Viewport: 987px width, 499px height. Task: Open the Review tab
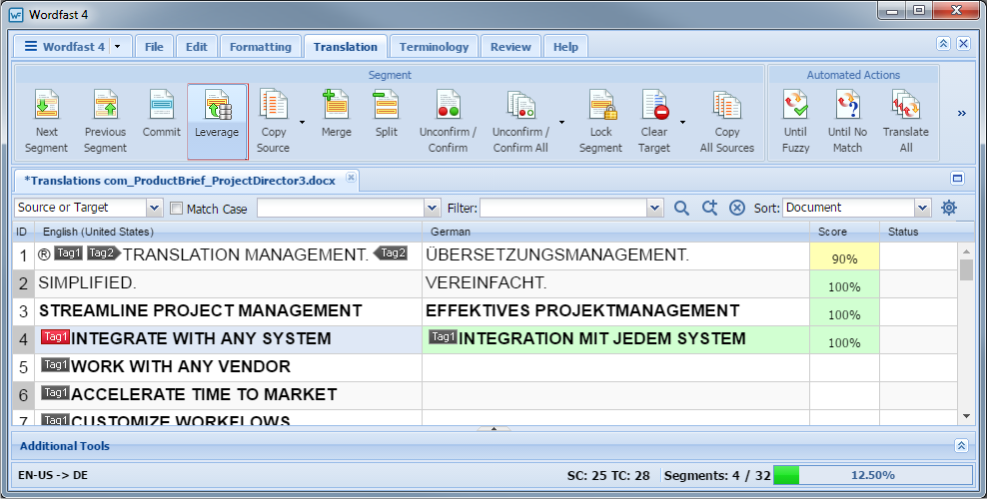coord(510,47)
